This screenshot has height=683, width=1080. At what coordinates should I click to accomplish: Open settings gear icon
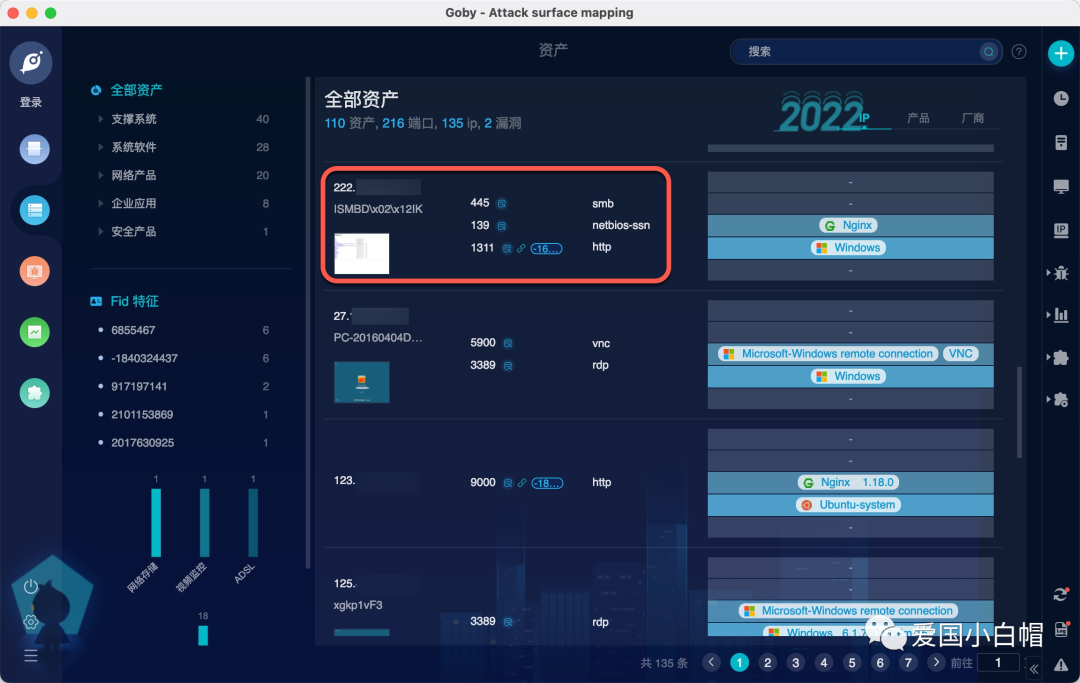[x=30, y=622]
